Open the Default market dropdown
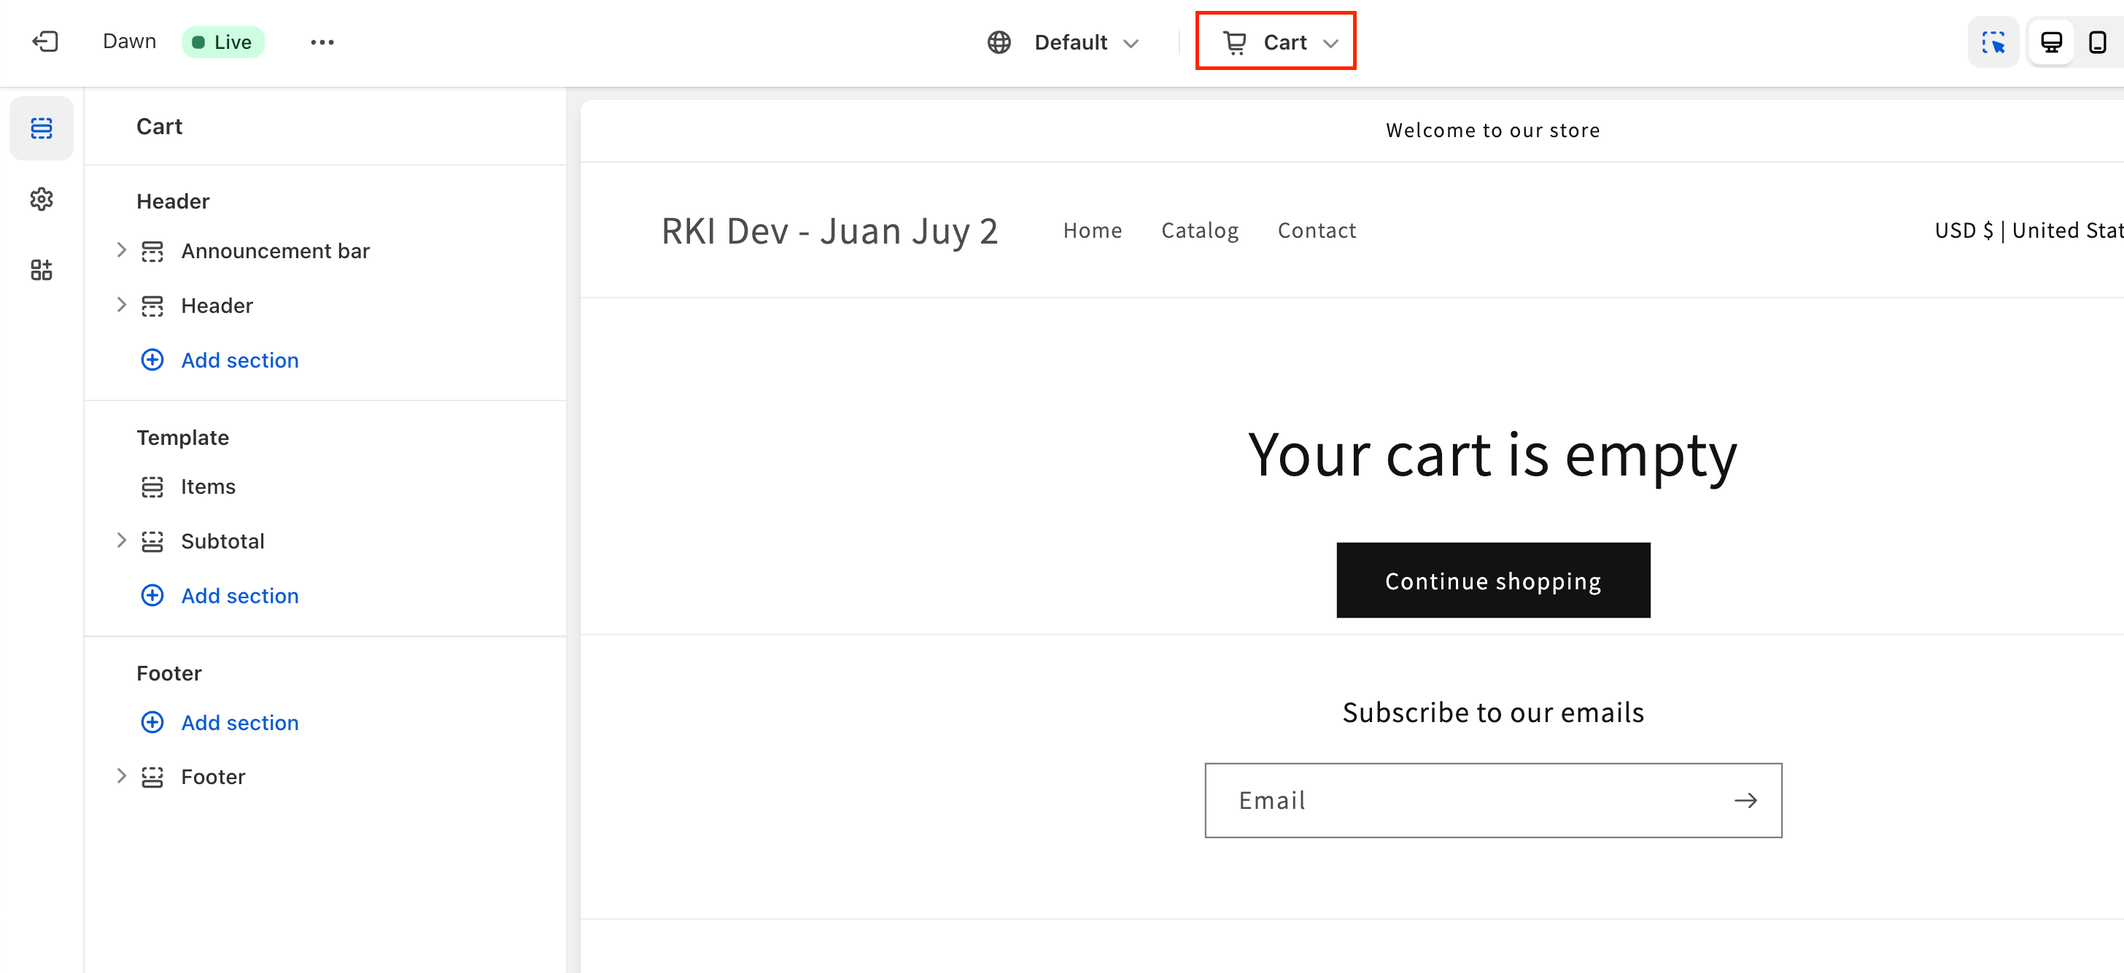Image resolution: width=2124 pixels, height=973 pixels. (1064, 42)
